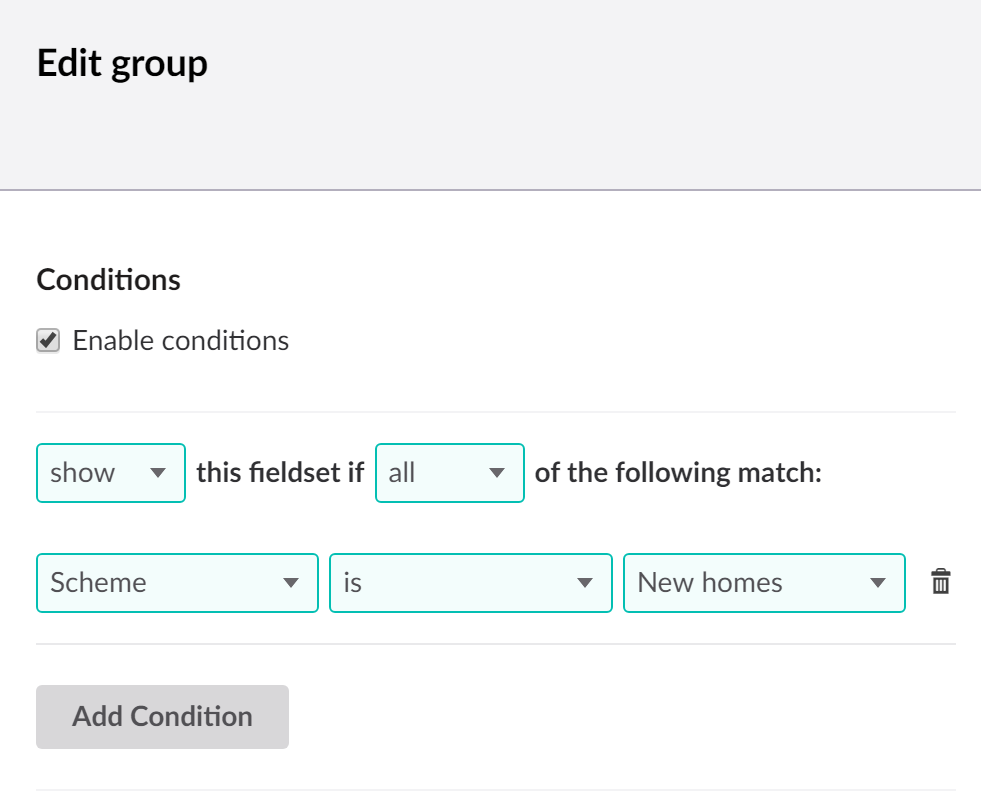This screenshot has height=807, width=981.
Task: Open the "is" comparison operator selector
Action: pos(470,583)
